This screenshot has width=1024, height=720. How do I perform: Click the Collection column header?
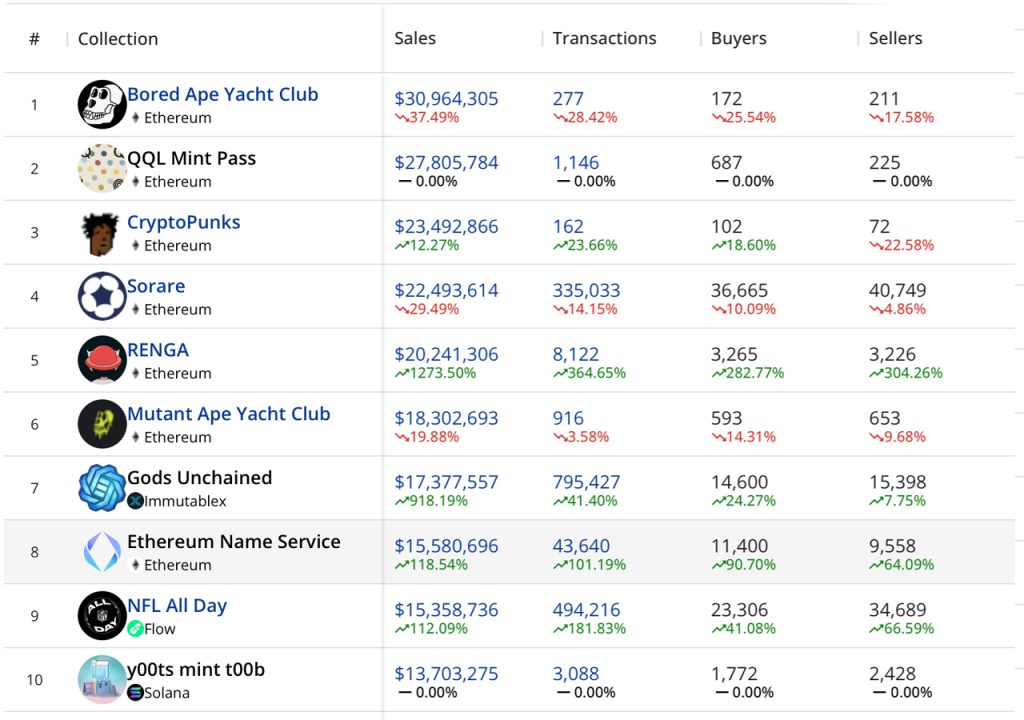pyautogui.click(x=117, y=38)
